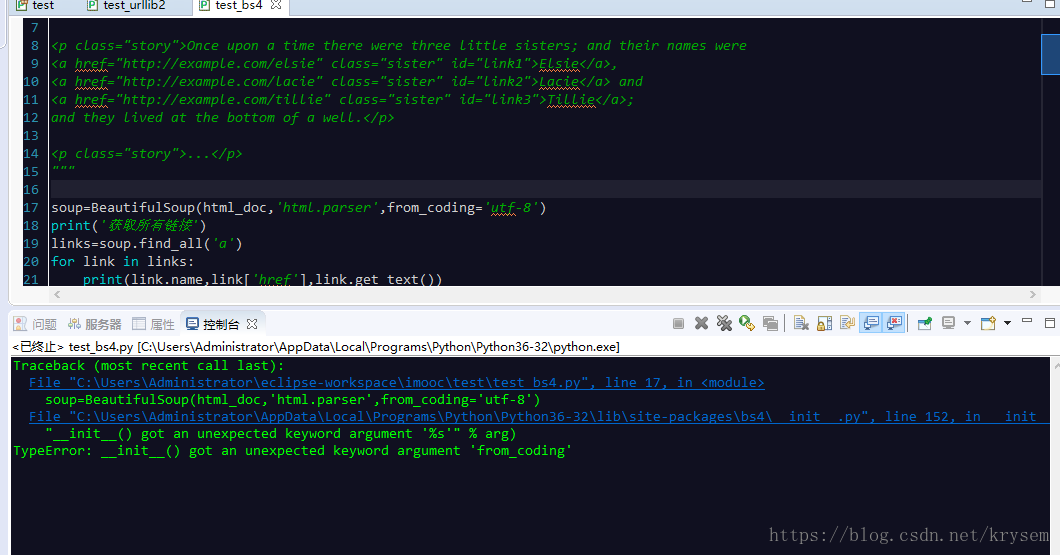The image size is (1060, 555).
Task: Click the print(link.name,...) line 21
Action: click(262, 279)
